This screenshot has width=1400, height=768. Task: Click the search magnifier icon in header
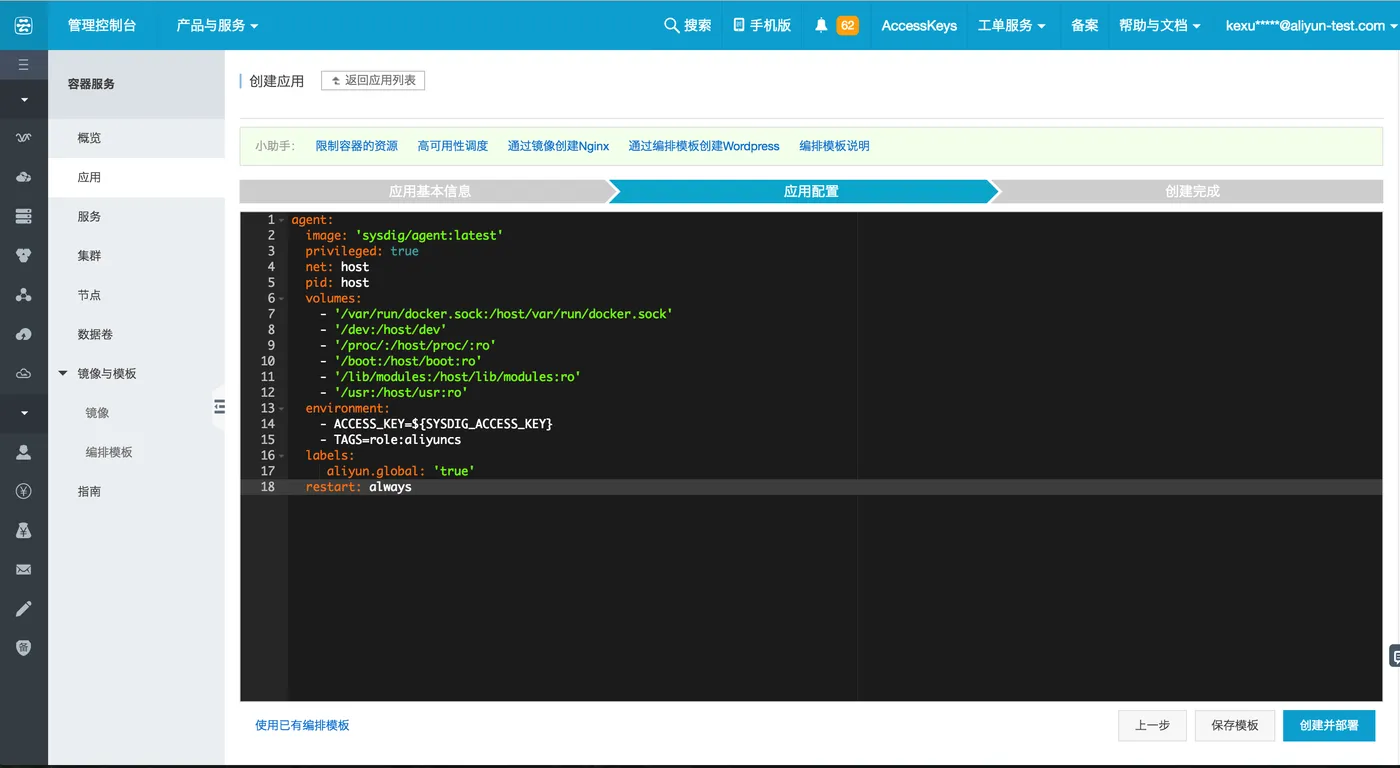[672, 25]
